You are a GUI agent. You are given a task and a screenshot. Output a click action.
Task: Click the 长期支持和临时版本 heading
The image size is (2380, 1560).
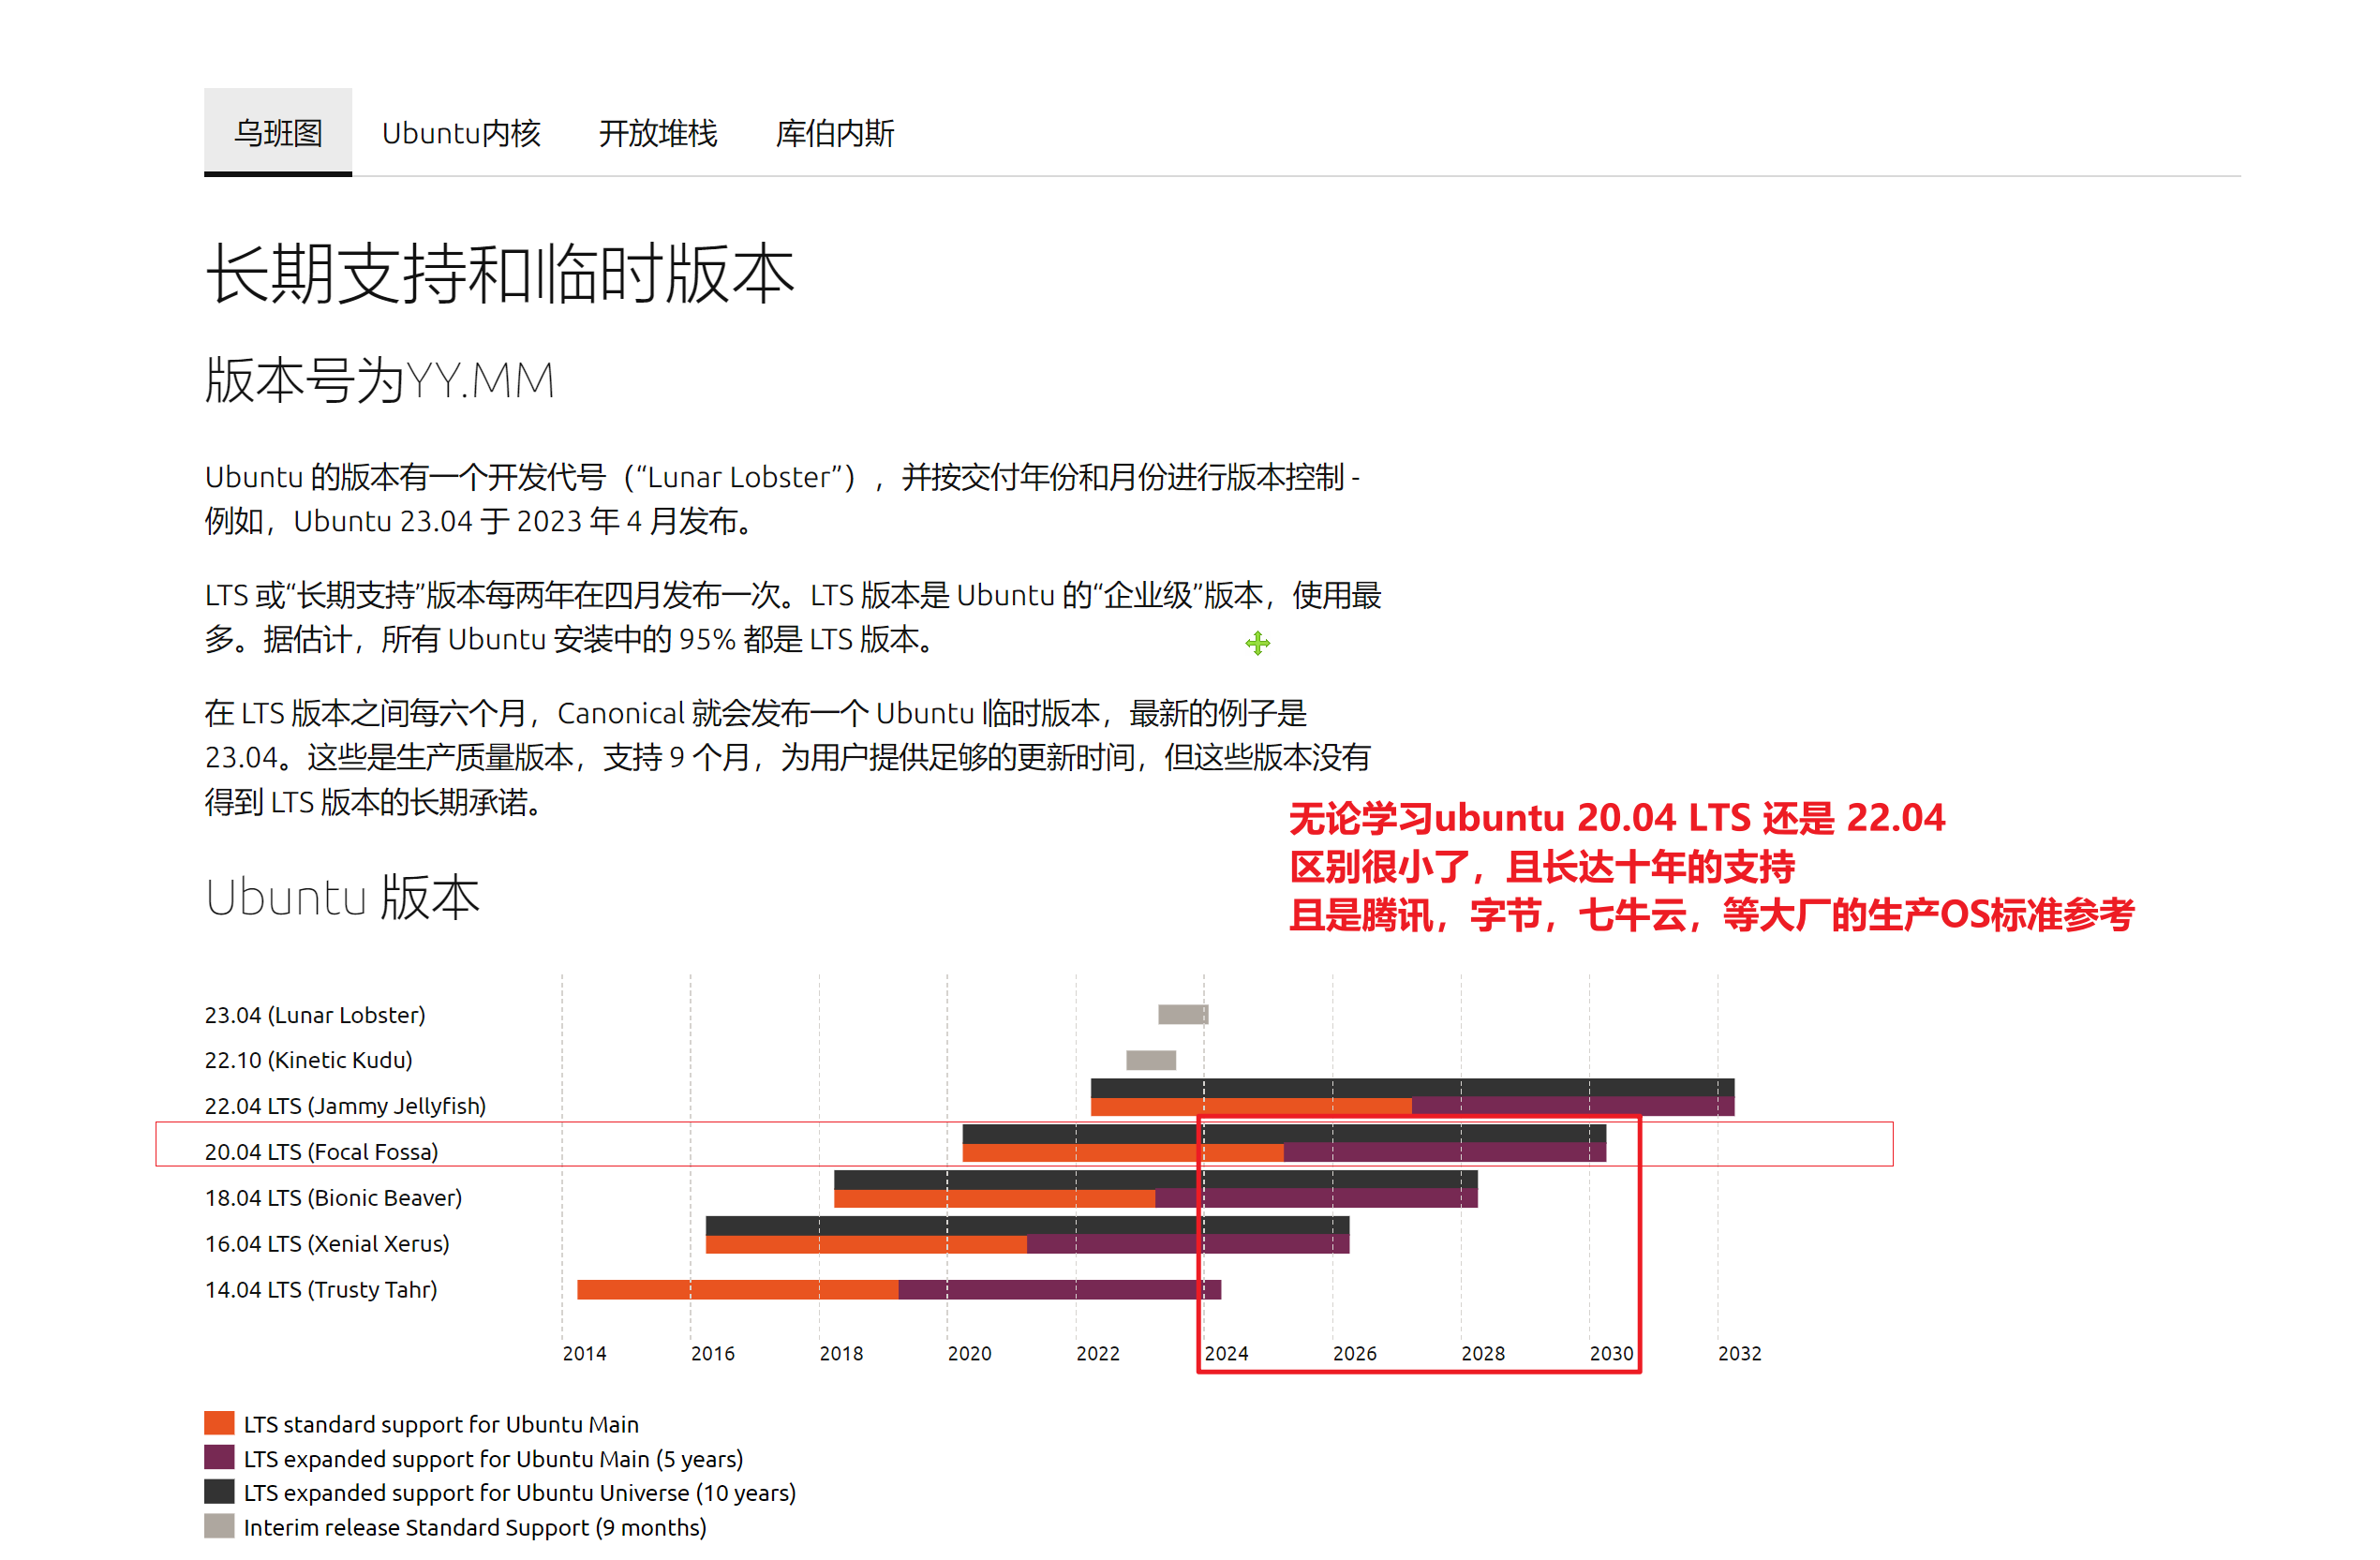[499, 273]
